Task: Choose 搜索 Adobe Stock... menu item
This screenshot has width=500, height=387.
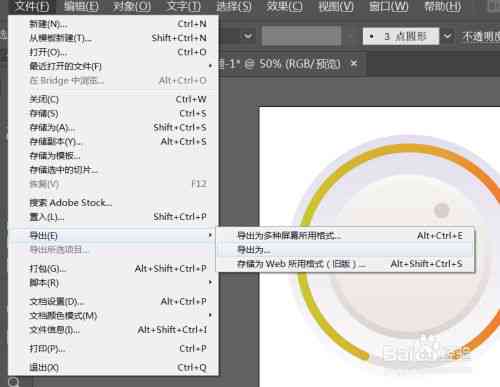Action: point(113,203)
